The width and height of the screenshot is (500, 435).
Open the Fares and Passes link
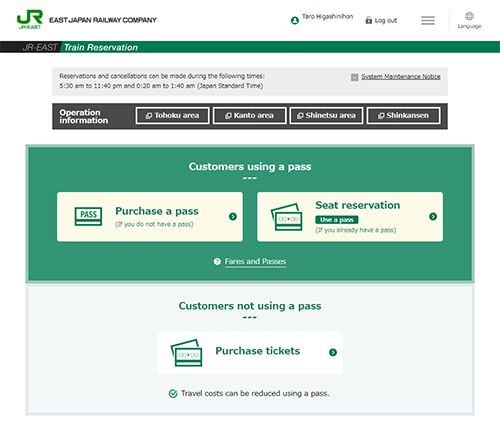tap(255, 261)
